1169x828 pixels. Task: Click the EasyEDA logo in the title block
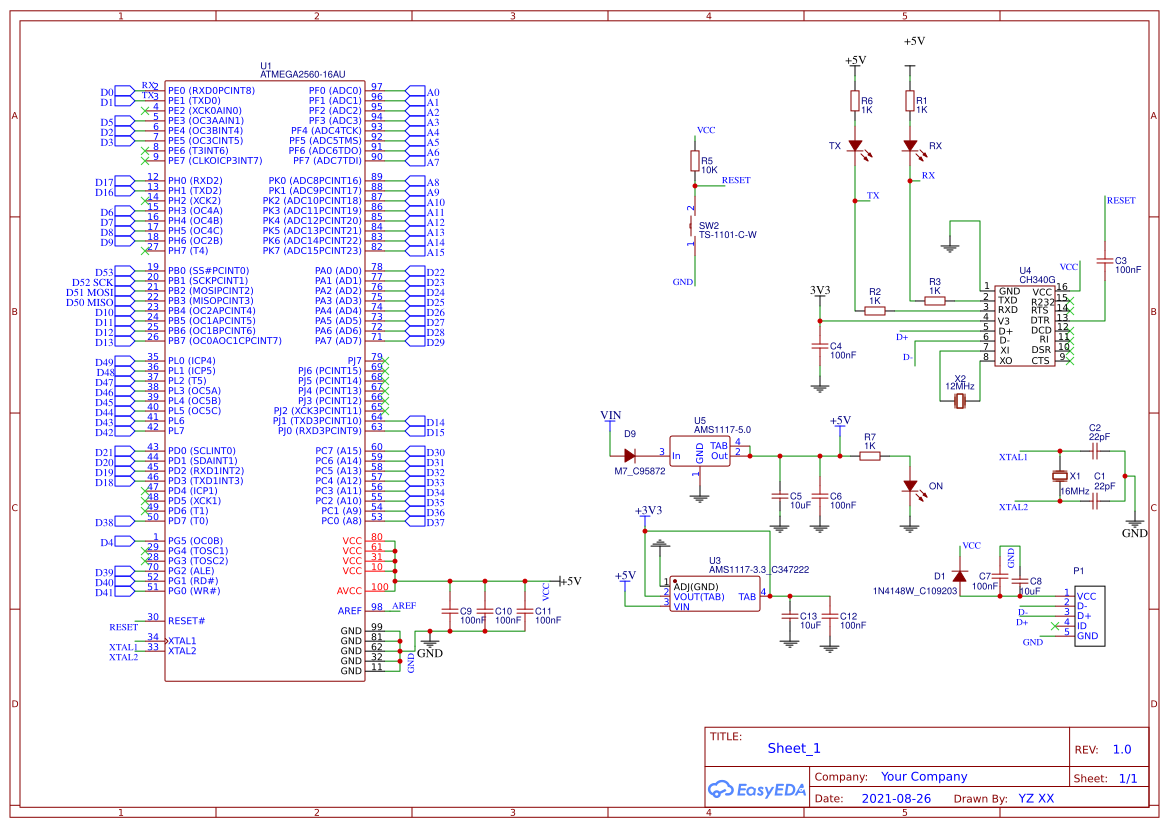coord(758,790)
